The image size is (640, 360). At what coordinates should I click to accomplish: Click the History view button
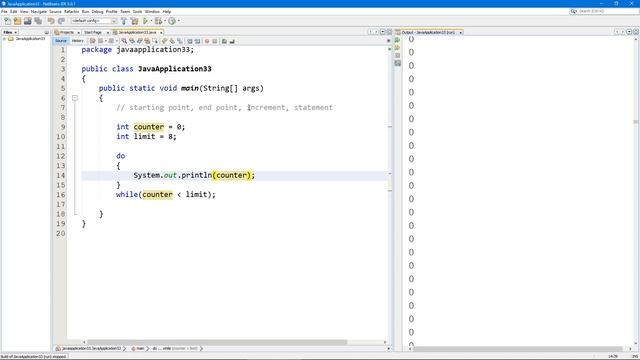78,41
